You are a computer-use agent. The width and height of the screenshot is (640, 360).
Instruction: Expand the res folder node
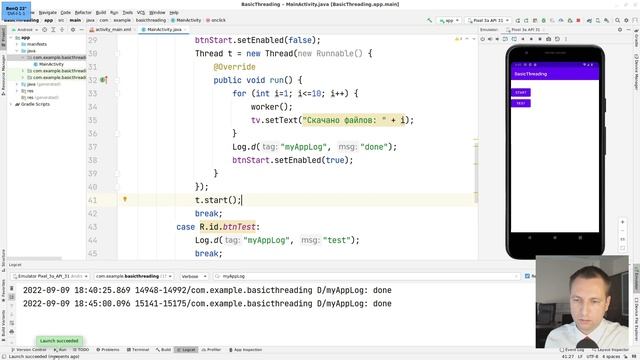[x=17, y=91]
